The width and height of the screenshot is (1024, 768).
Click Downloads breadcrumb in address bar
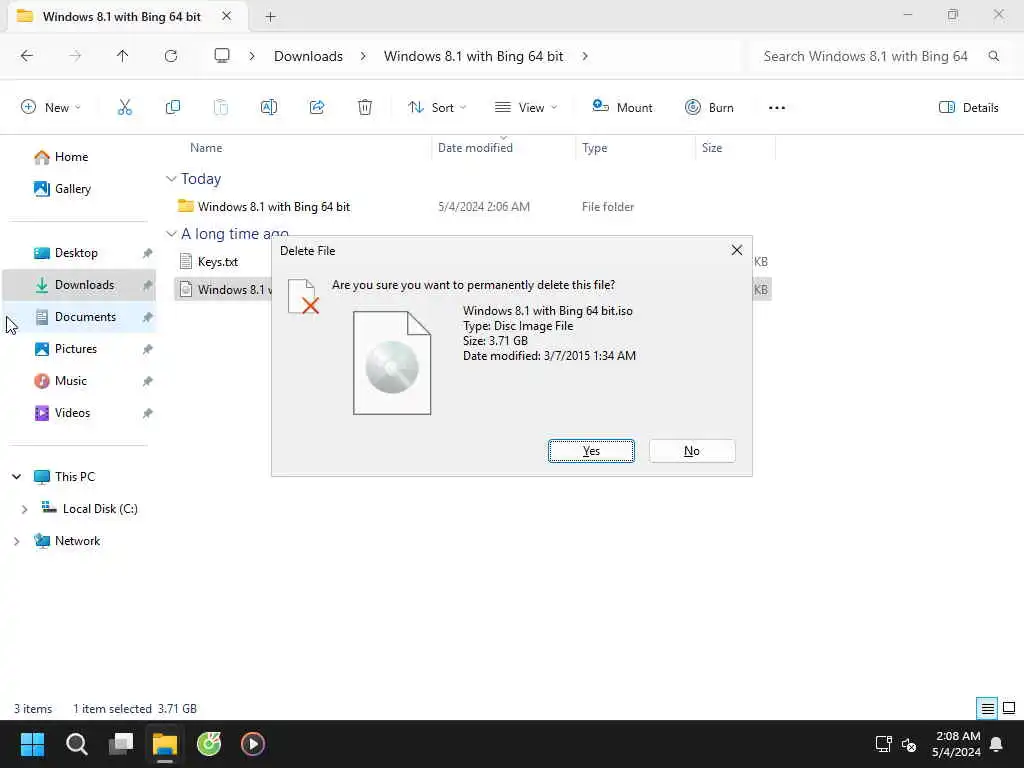coord(308,56)
